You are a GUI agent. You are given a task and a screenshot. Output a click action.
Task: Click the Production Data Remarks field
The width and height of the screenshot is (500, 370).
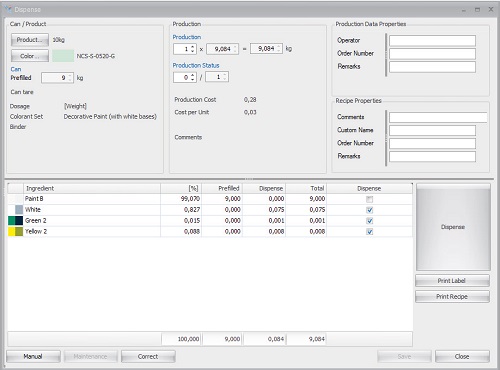click(432, 67)
